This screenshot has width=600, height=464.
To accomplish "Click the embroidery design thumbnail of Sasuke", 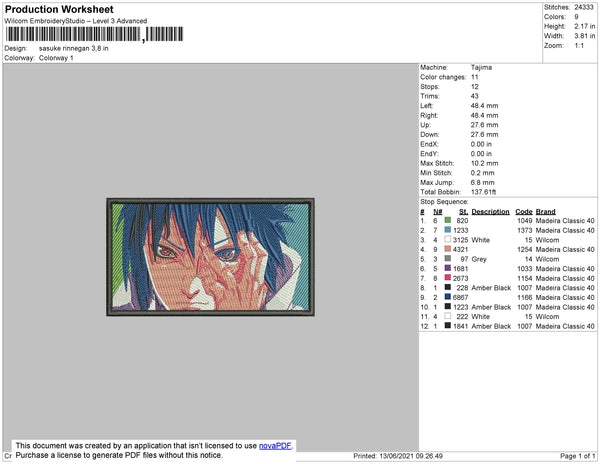I will (x=210, y=257).
